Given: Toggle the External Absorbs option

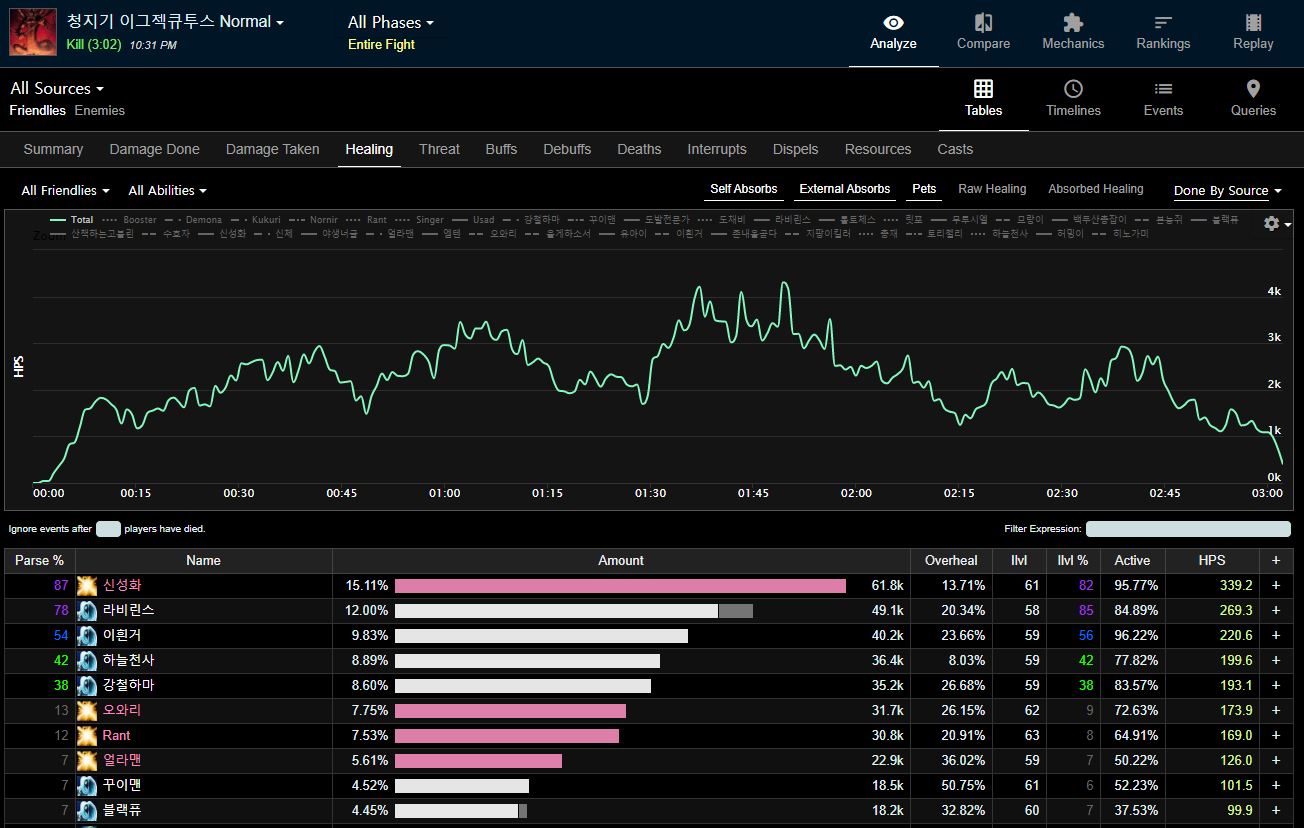Looking at the screenshot, I should [844, 189].
